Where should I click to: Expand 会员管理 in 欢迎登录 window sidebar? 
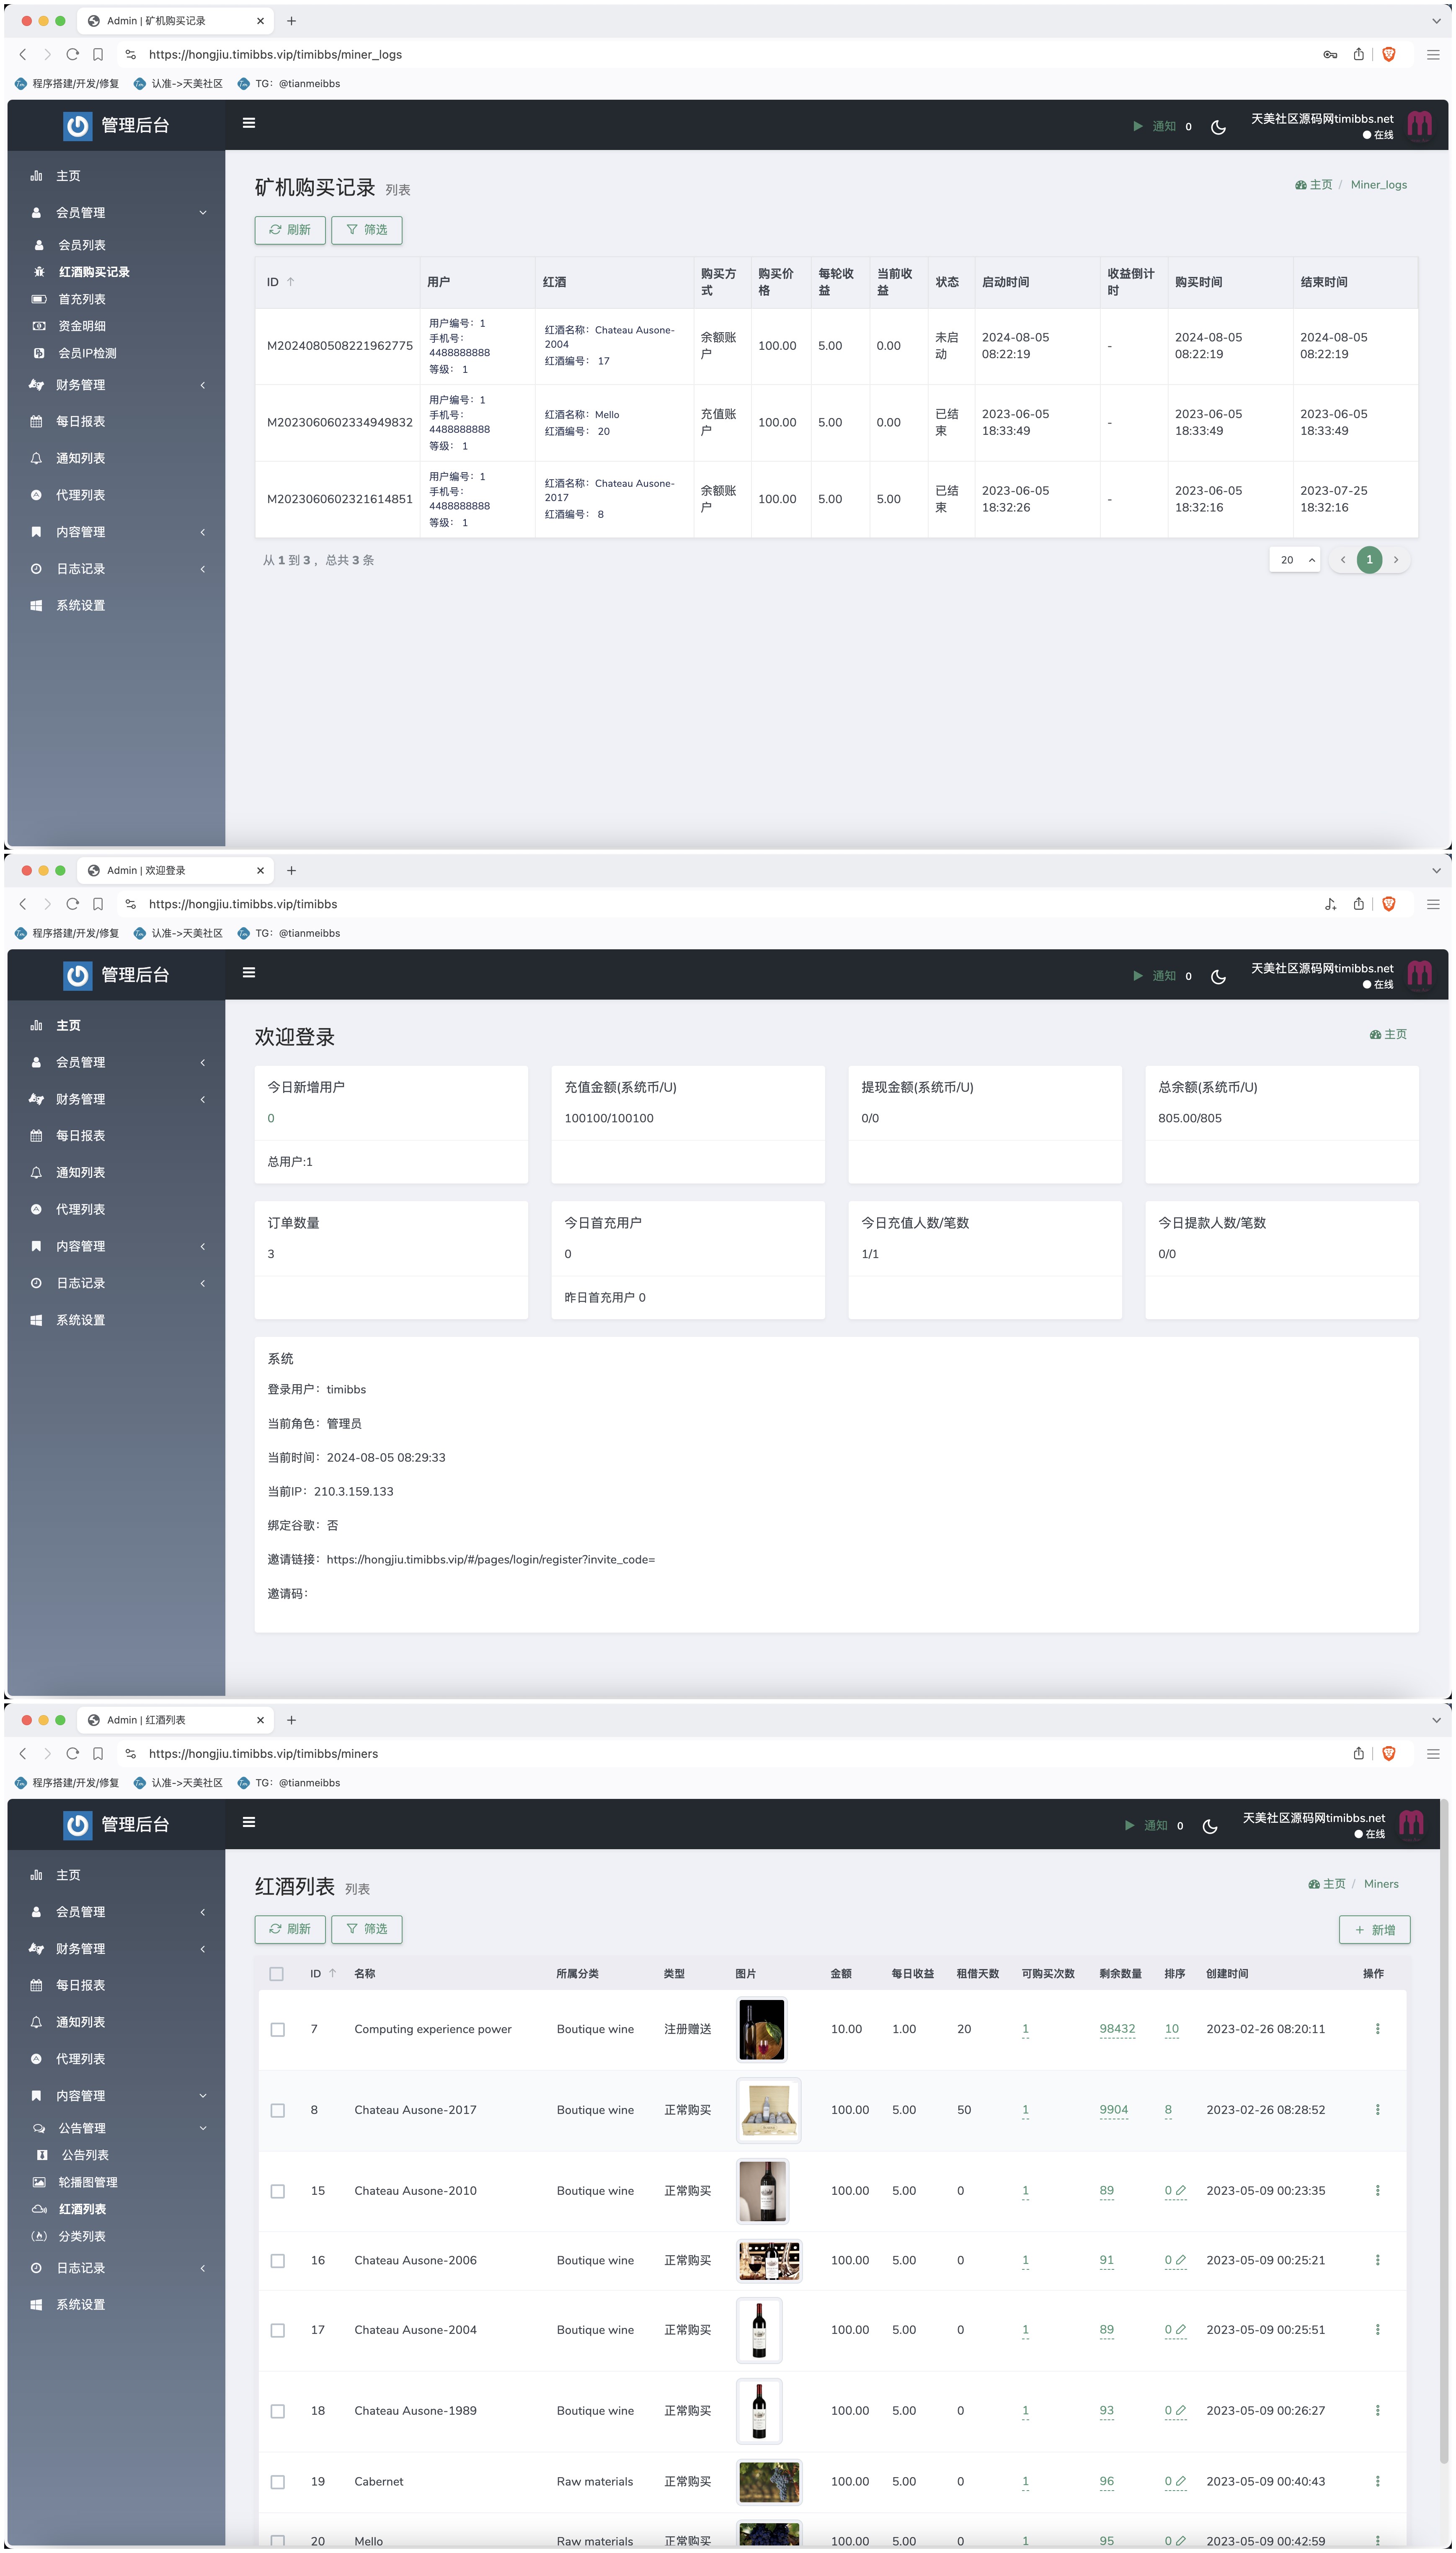click(x=116, y=1062)
